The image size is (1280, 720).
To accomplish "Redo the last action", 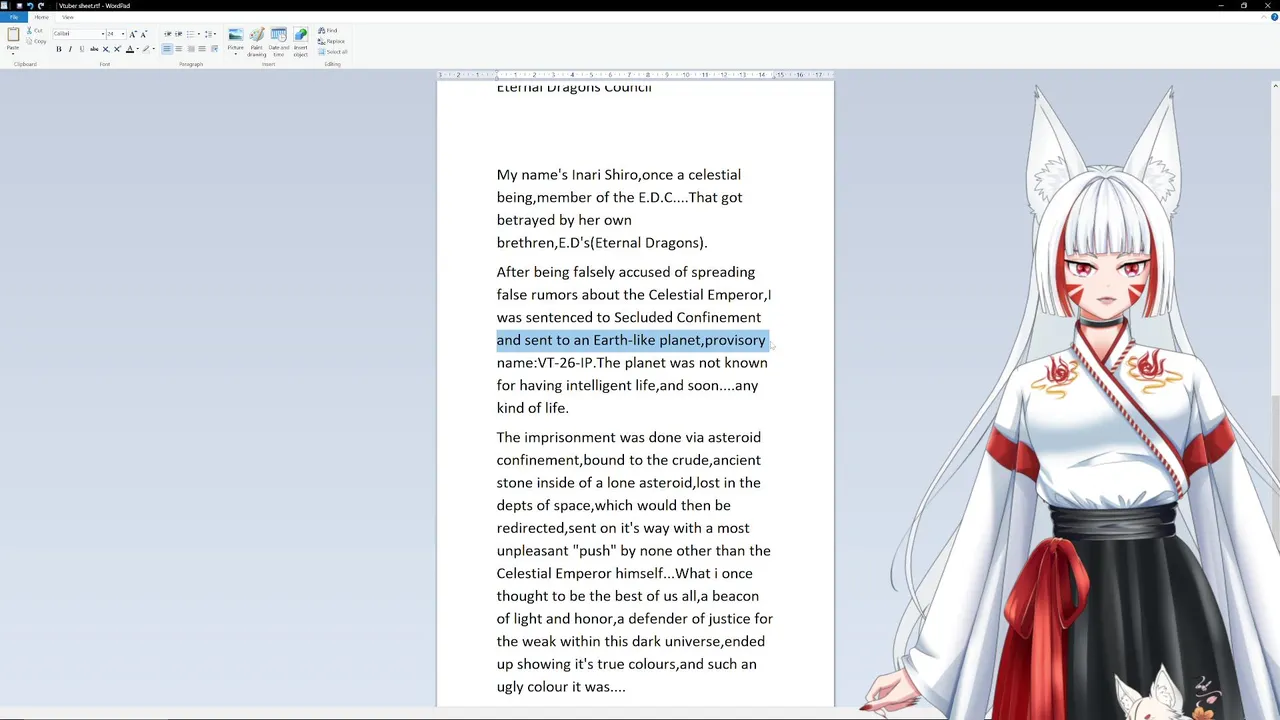I will 40,5.
